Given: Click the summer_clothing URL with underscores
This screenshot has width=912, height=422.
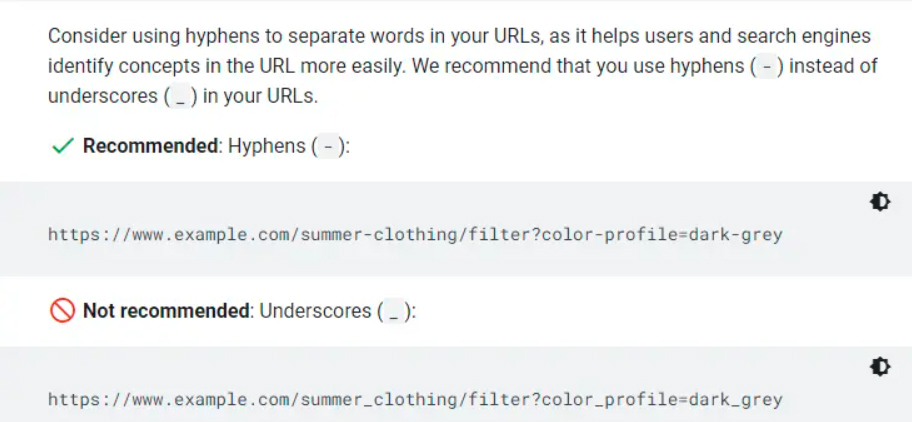Looking at the screenshot, I should pos(415,400).
